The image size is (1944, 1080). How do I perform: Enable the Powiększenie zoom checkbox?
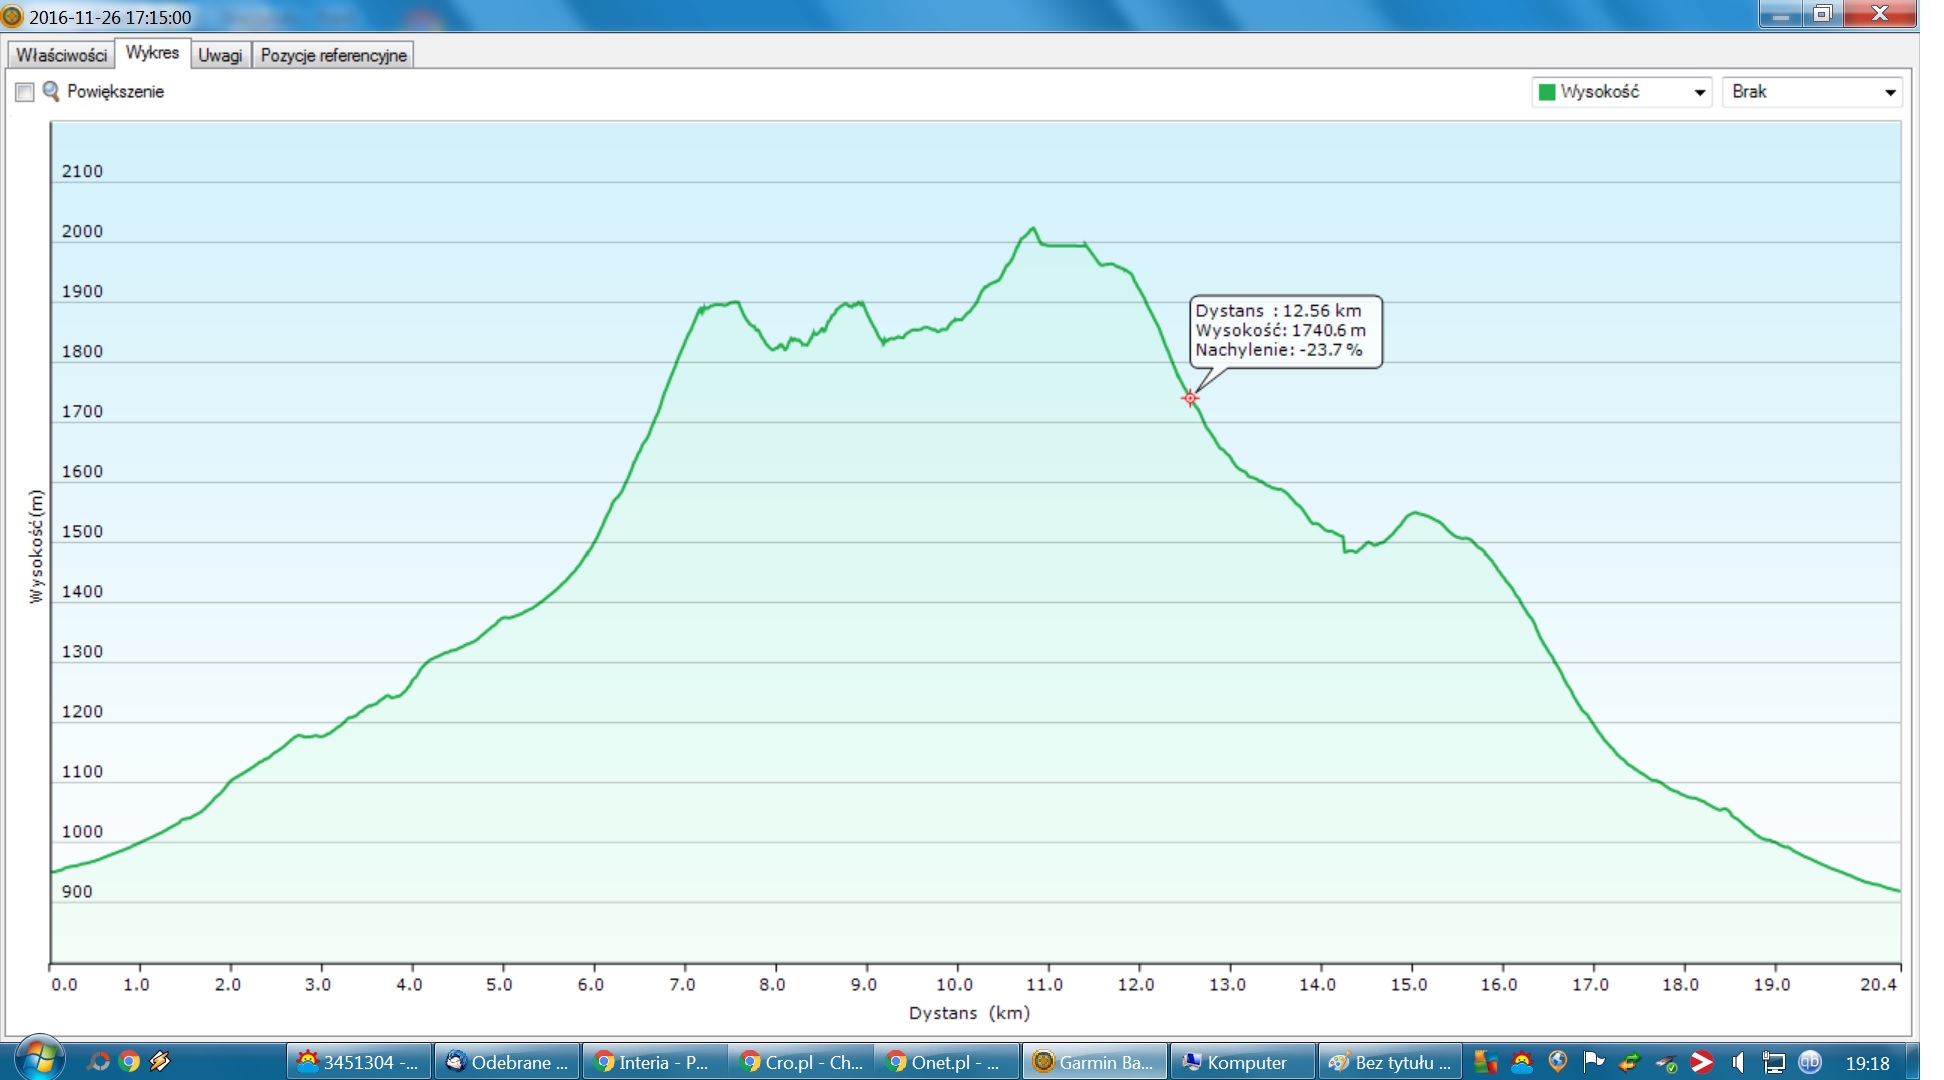pos(25,92)
